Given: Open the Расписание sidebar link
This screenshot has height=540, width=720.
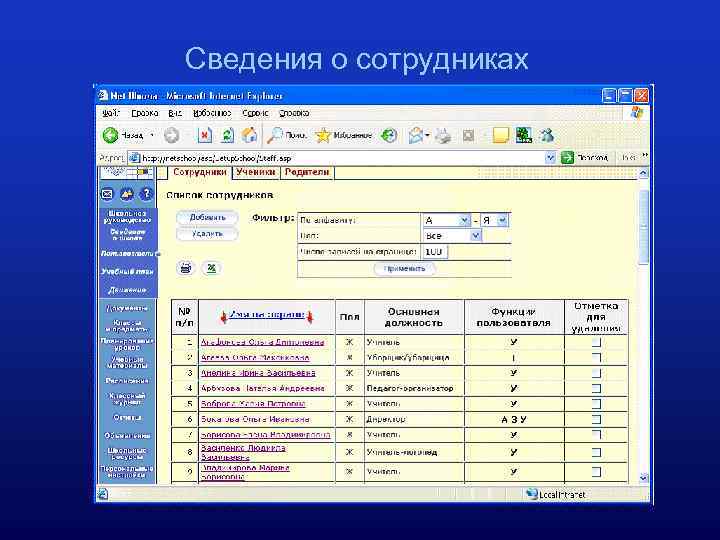Looking at the screenshot, I should click(x=127, y=381).
